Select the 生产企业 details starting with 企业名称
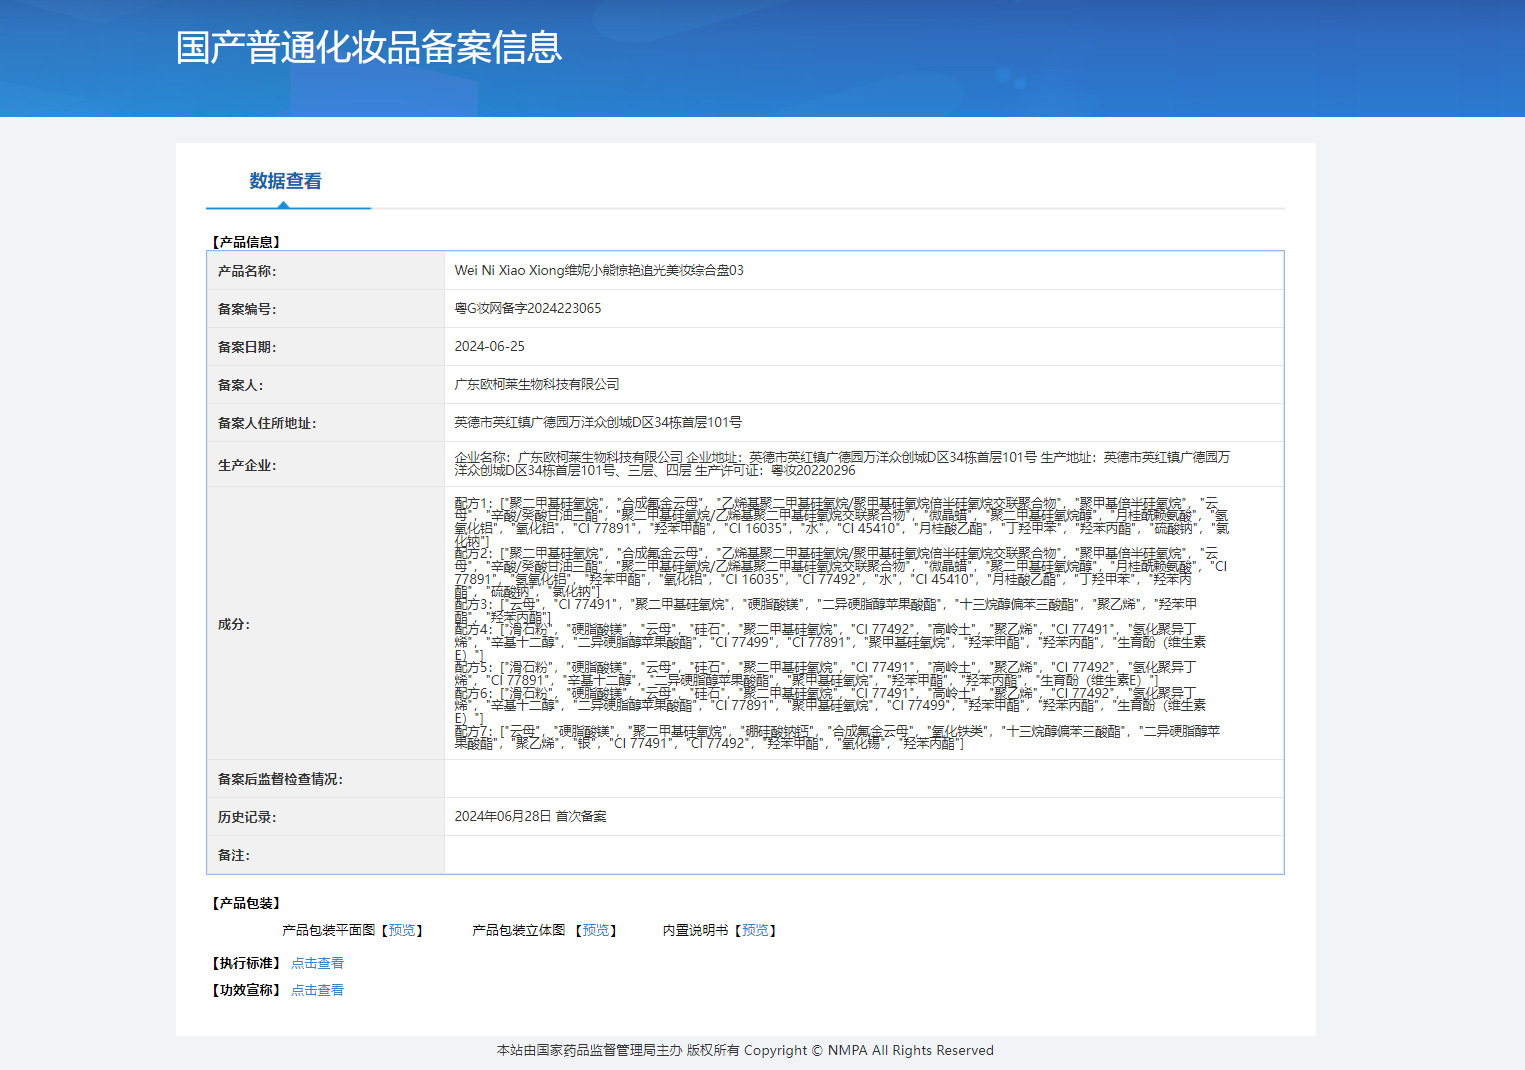Viewport: 1525px width, 1070px height. coord(843,463)
